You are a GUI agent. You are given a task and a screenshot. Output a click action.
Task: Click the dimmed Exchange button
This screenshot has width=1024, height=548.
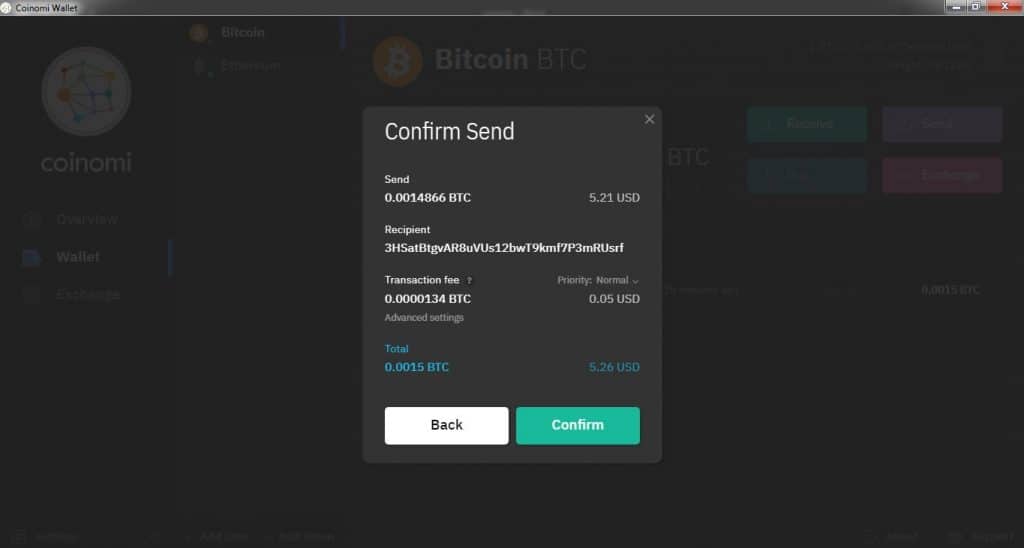942,175
